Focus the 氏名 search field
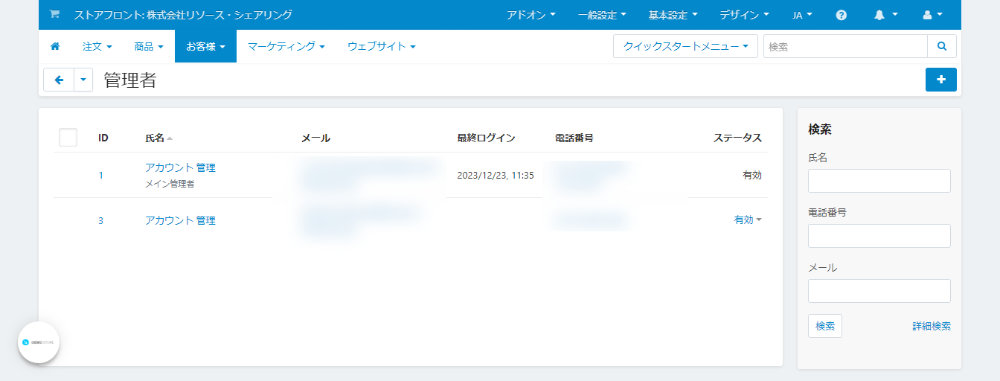 [x=879, y=181]
